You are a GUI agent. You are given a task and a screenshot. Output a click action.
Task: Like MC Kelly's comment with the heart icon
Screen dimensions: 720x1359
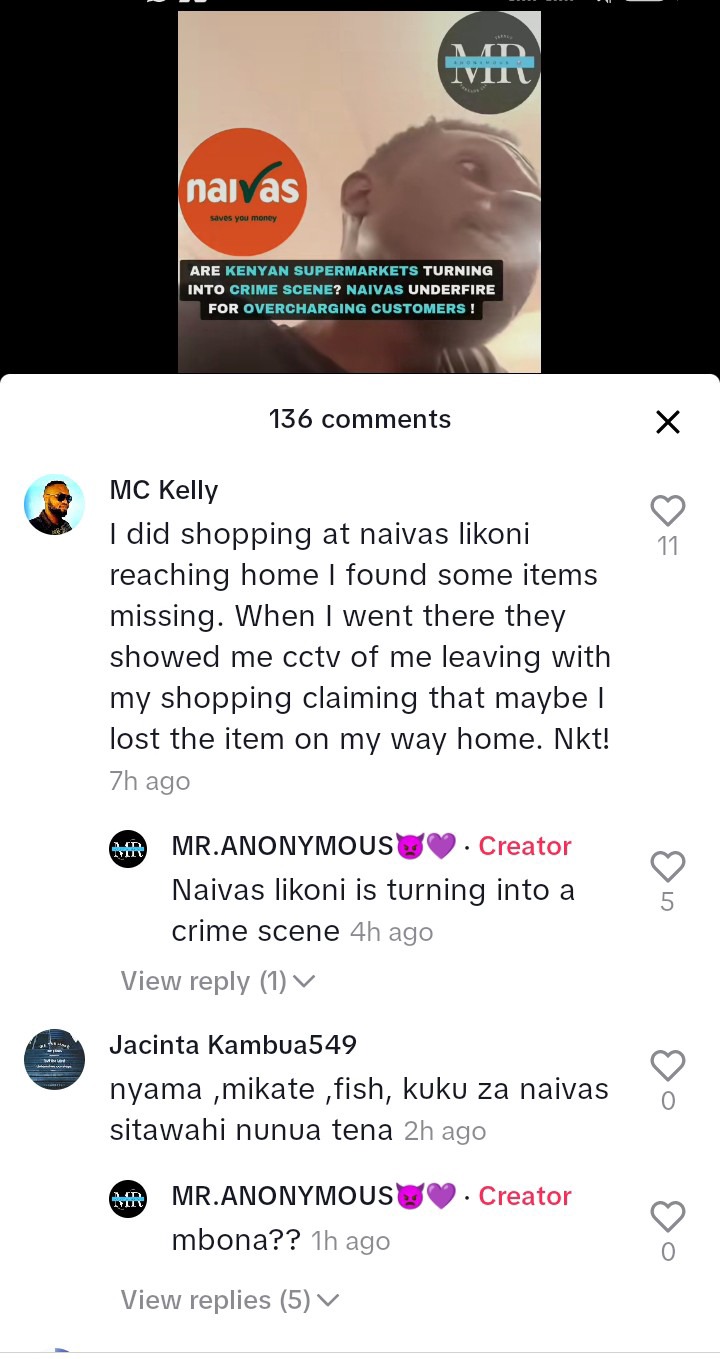click(x=668, y=510)
